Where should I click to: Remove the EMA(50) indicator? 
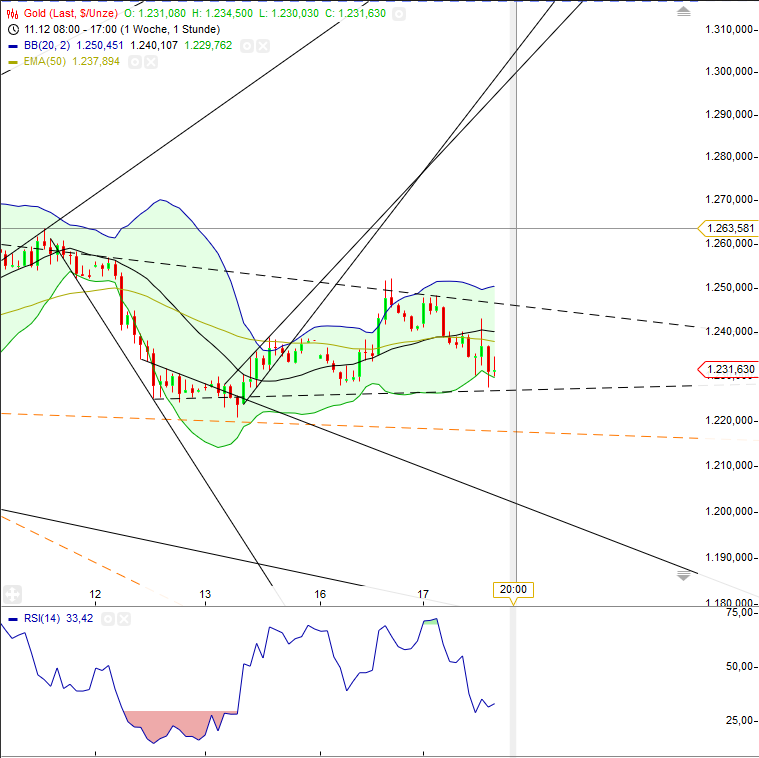(151, 62)
